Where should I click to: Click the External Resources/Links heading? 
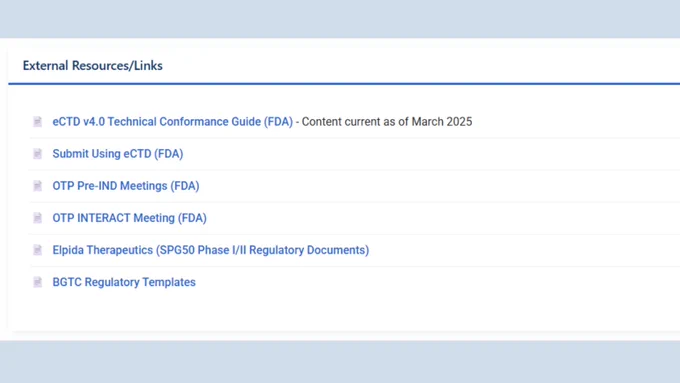click(x=92, y=65)
